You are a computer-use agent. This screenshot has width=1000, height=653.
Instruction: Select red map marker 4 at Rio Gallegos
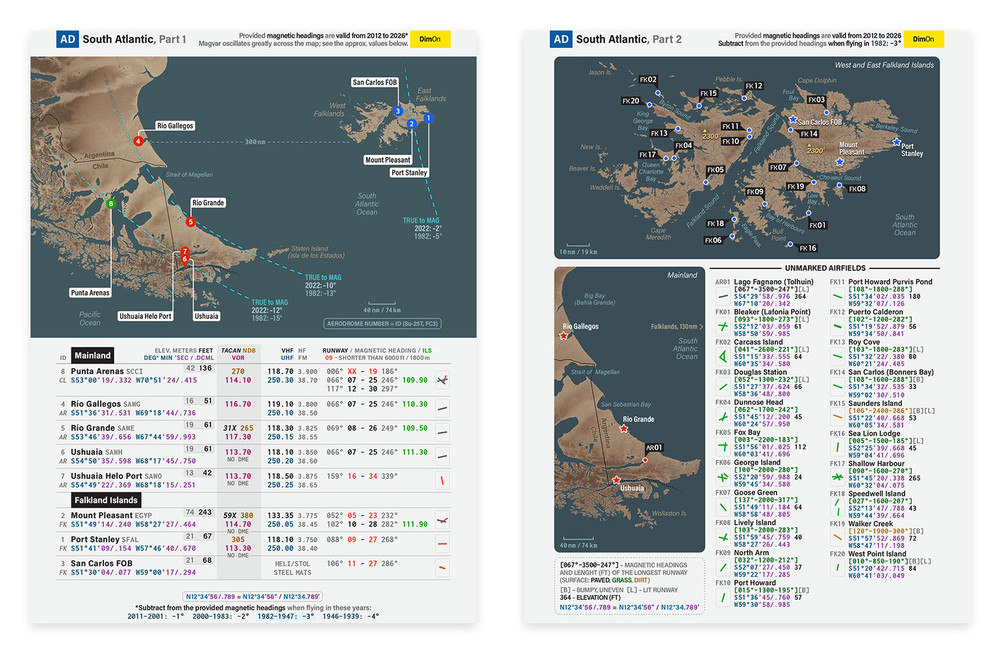pyautogui.click(x=138, y=141)
